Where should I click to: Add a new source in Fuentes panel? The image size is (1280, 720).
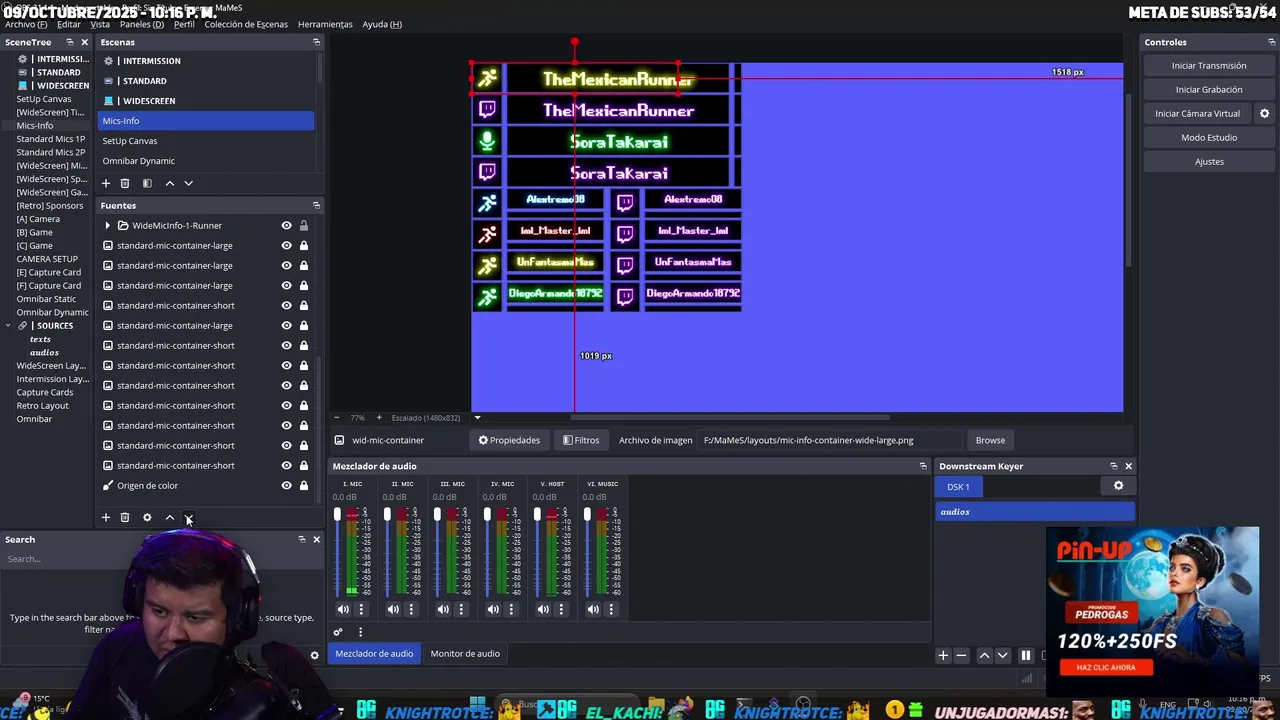pyautogui.click(x=106, y=517)
